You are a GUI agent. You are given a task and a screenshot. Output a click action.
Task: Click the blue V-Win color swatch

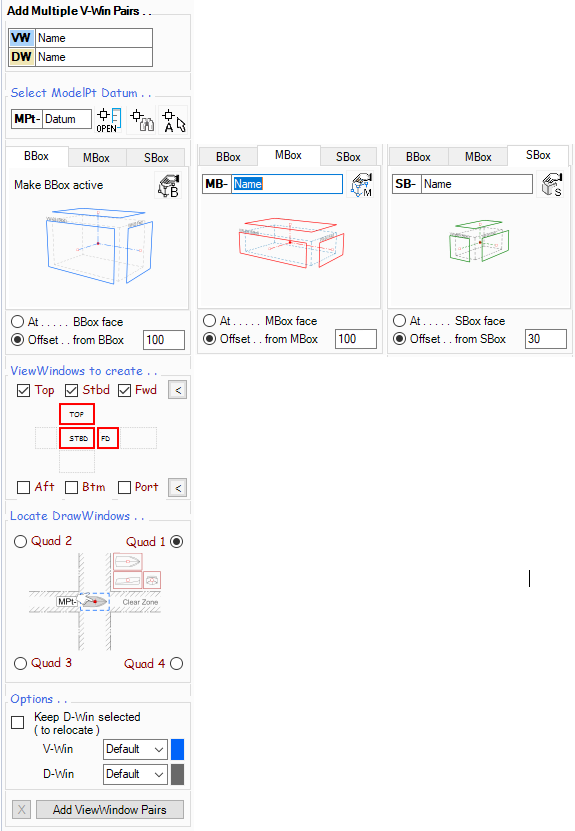point(178,749)
